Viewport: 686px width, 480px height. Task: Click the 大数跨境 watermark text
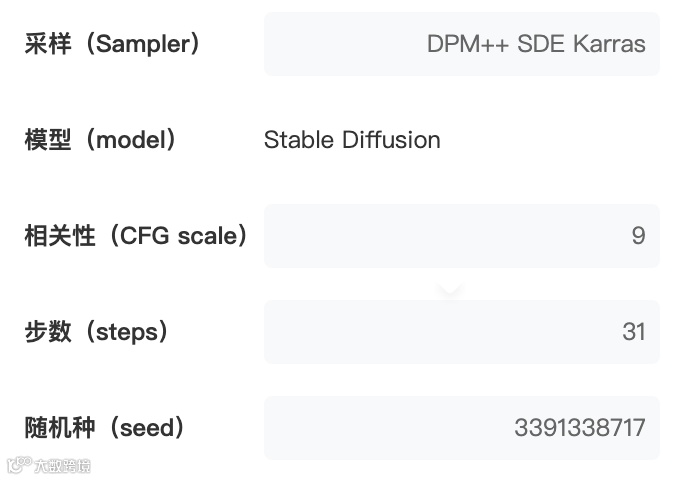[x=62, y=465]
